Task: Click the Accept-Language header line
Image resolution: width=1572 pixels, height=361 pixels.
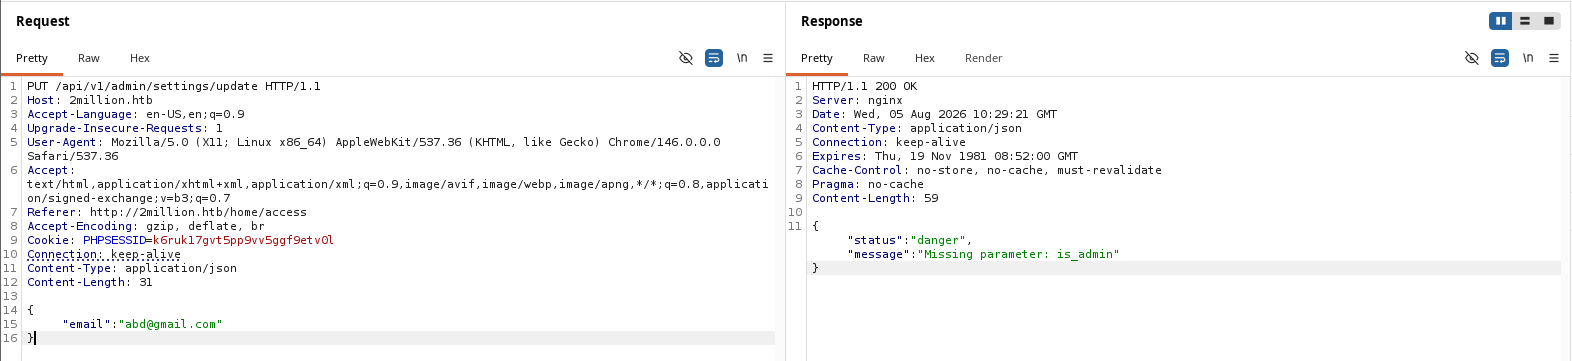Action: [x=136, y=114]
